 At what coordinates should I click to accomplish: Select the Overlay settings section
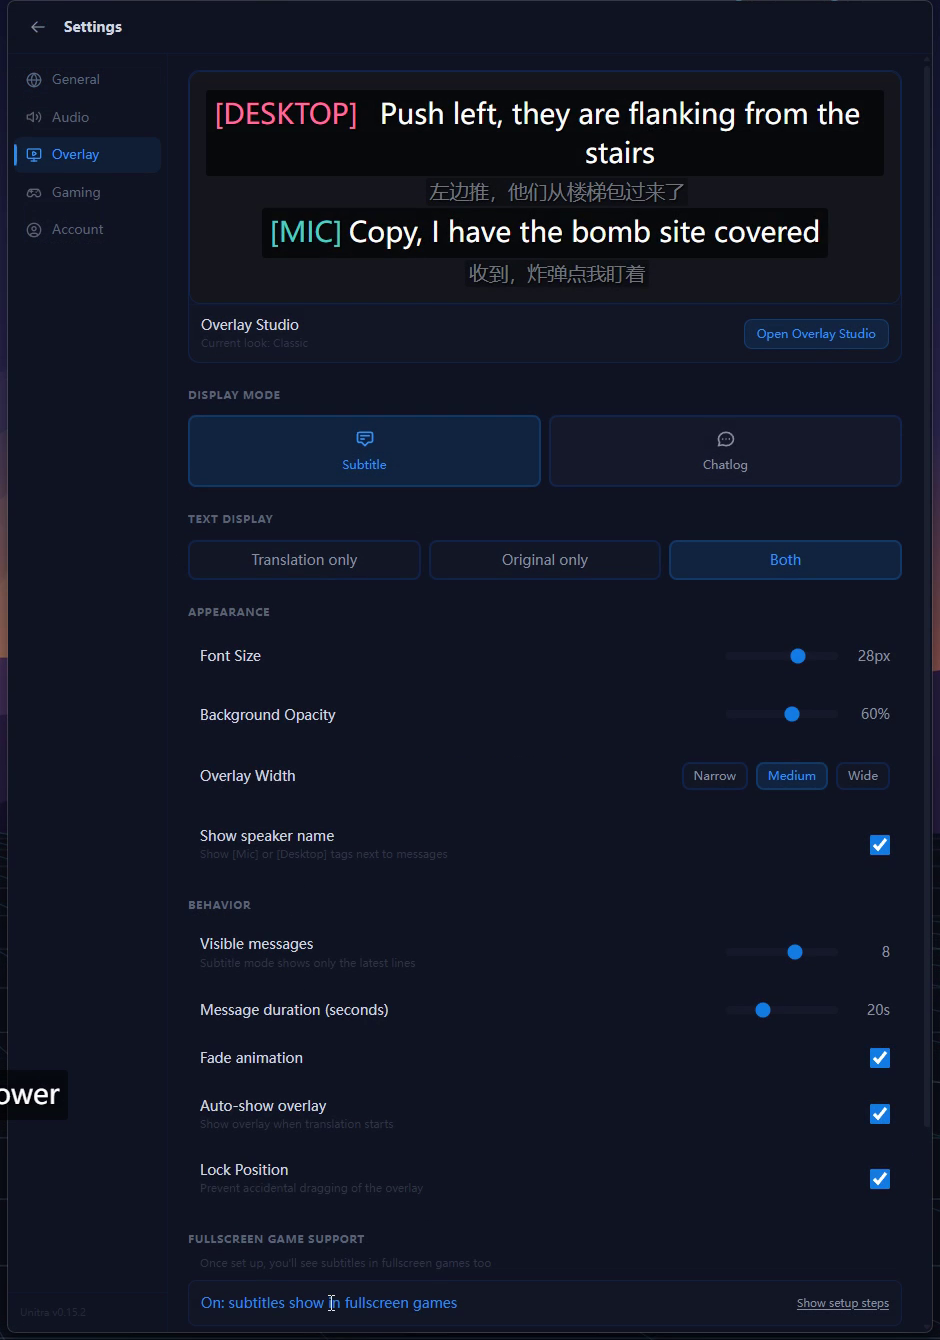(x=87, y=155)
